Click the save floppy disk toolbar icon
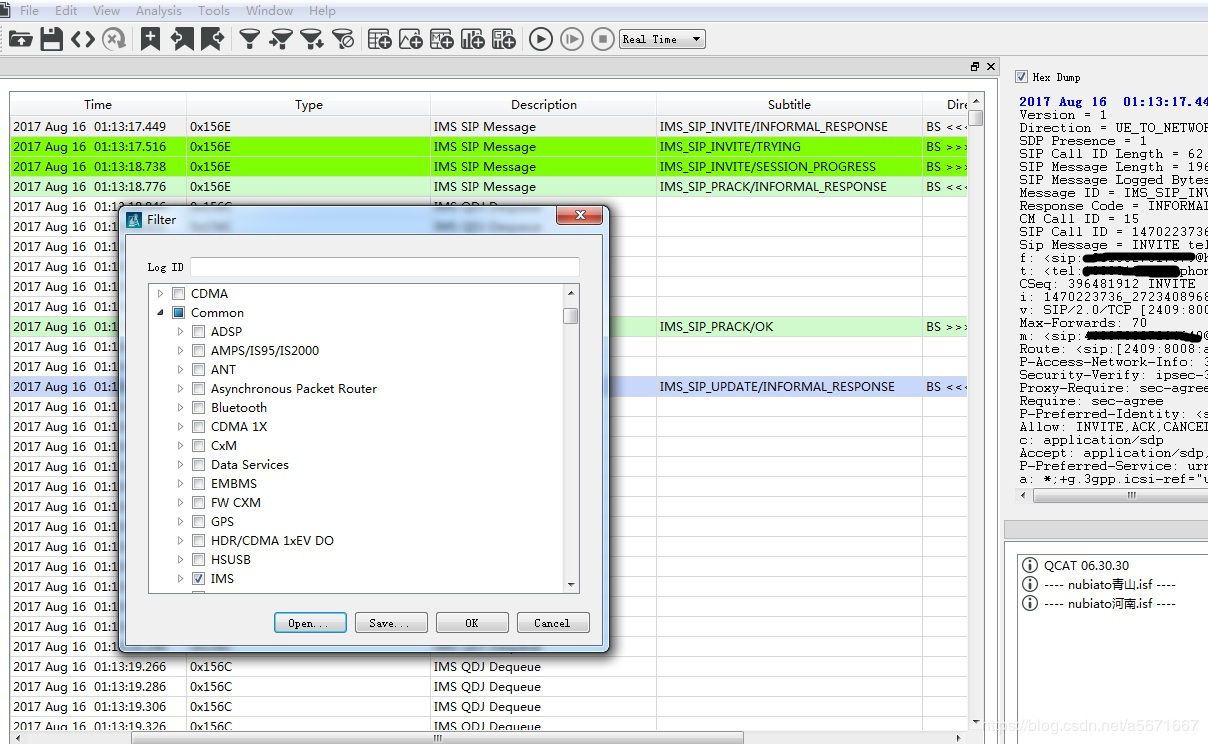Image resolution: width=1208 pixels, height=744 pixels. click(x=52, y=39)
